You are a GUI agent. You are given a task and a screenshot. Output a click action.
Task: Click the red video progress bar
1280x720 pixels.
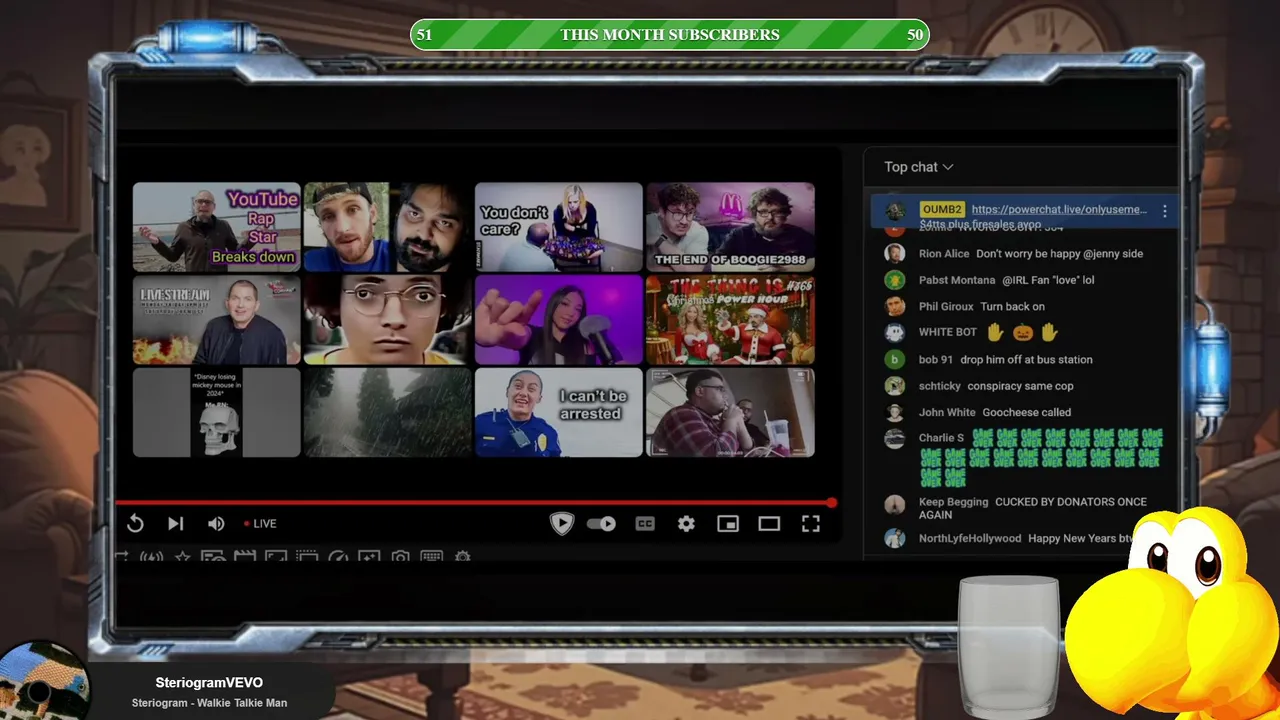coord(473,502)
